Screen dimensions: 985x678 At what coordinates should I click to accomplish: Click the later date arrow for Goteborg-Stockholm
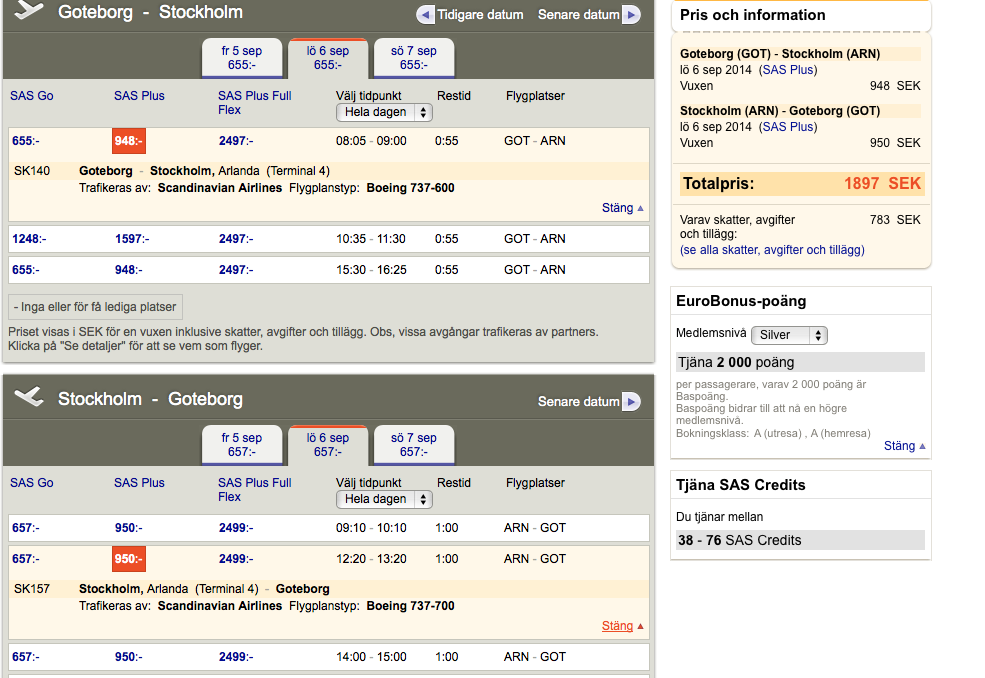tap(631, 15)
